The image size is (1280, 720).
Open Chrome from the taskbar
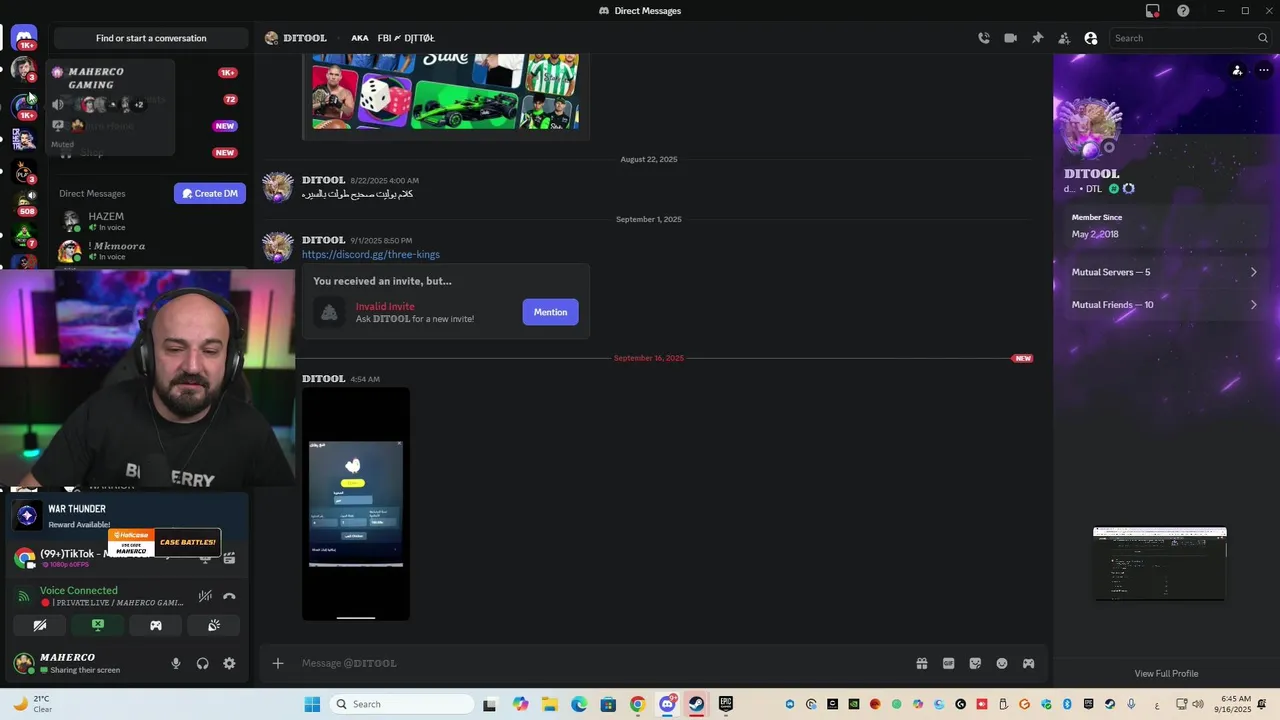tap(637, 704)
